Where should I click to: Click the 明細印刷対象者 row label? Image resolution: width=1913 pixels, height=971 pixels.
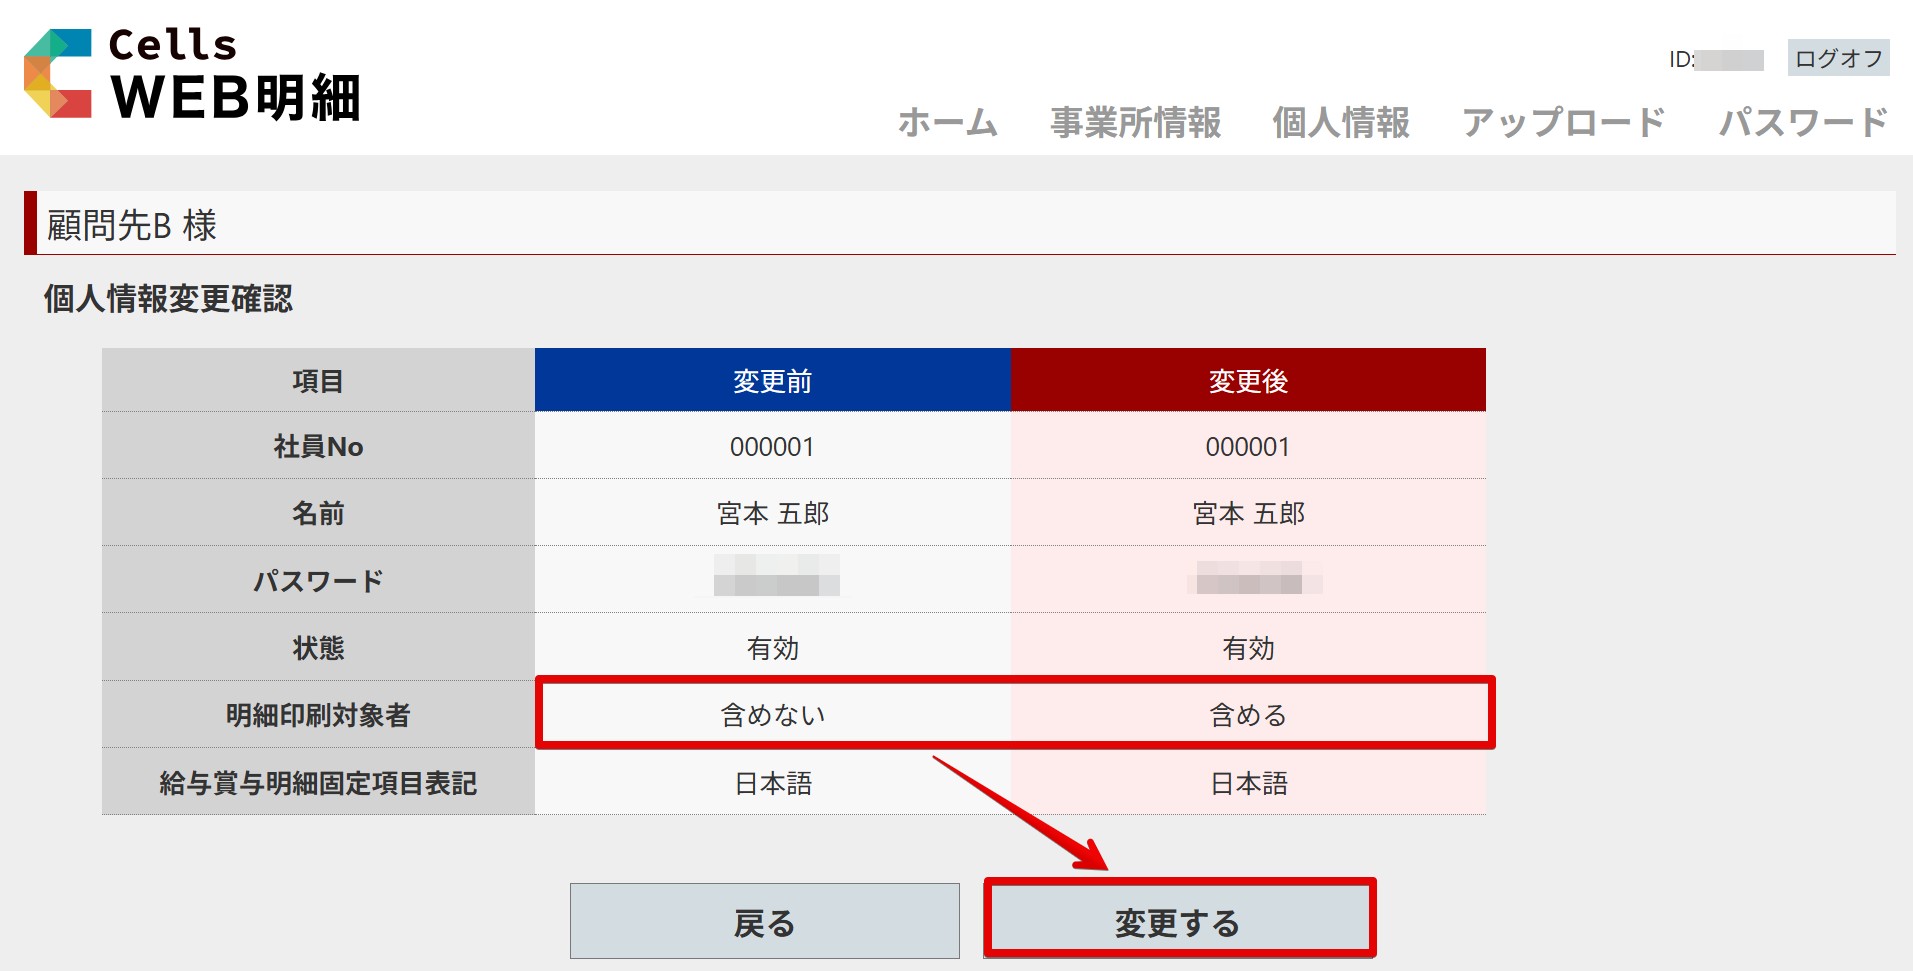click(318, 715)
